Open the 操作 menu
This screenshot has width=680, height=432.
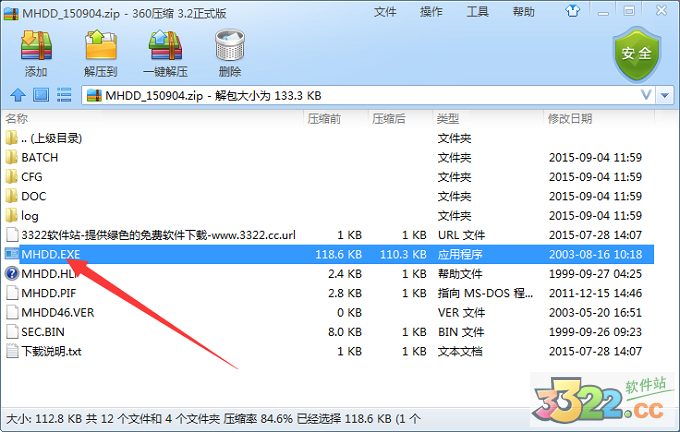pos(431,12)
